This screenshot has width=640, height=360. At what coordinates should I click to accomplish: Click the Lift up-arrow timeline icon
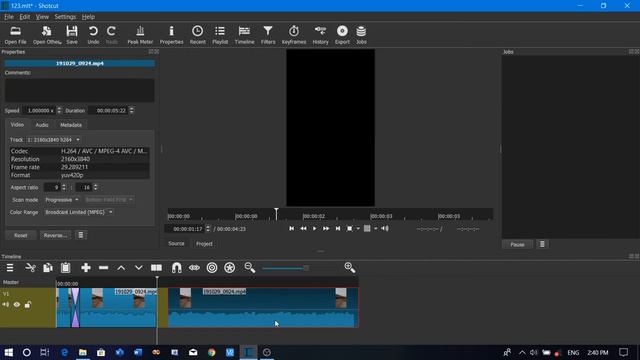pos(121,268)
